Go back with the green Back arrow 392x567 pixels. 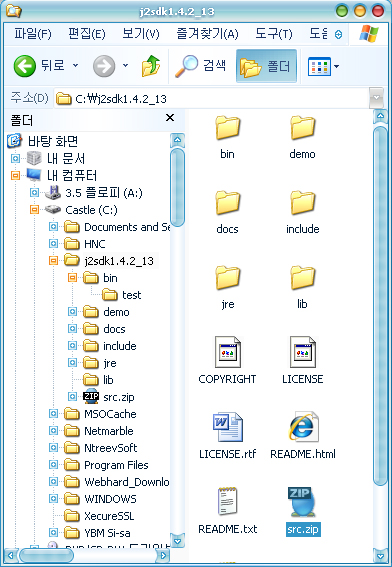(25, 66)
